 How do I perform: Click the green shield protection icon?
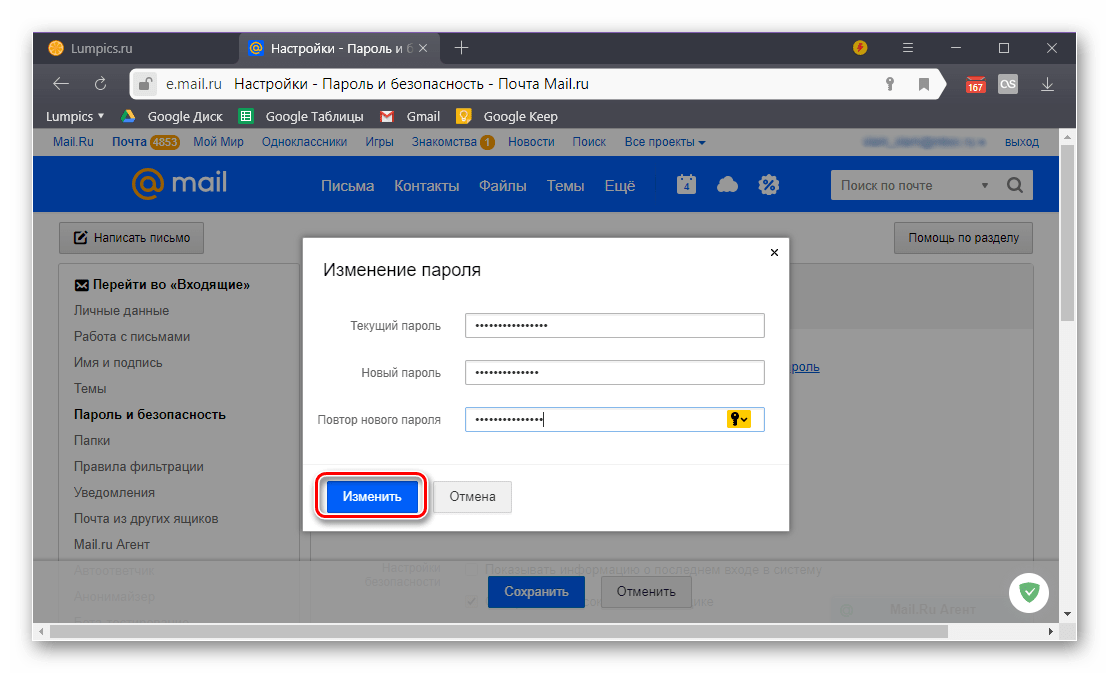click(1028, 593)
